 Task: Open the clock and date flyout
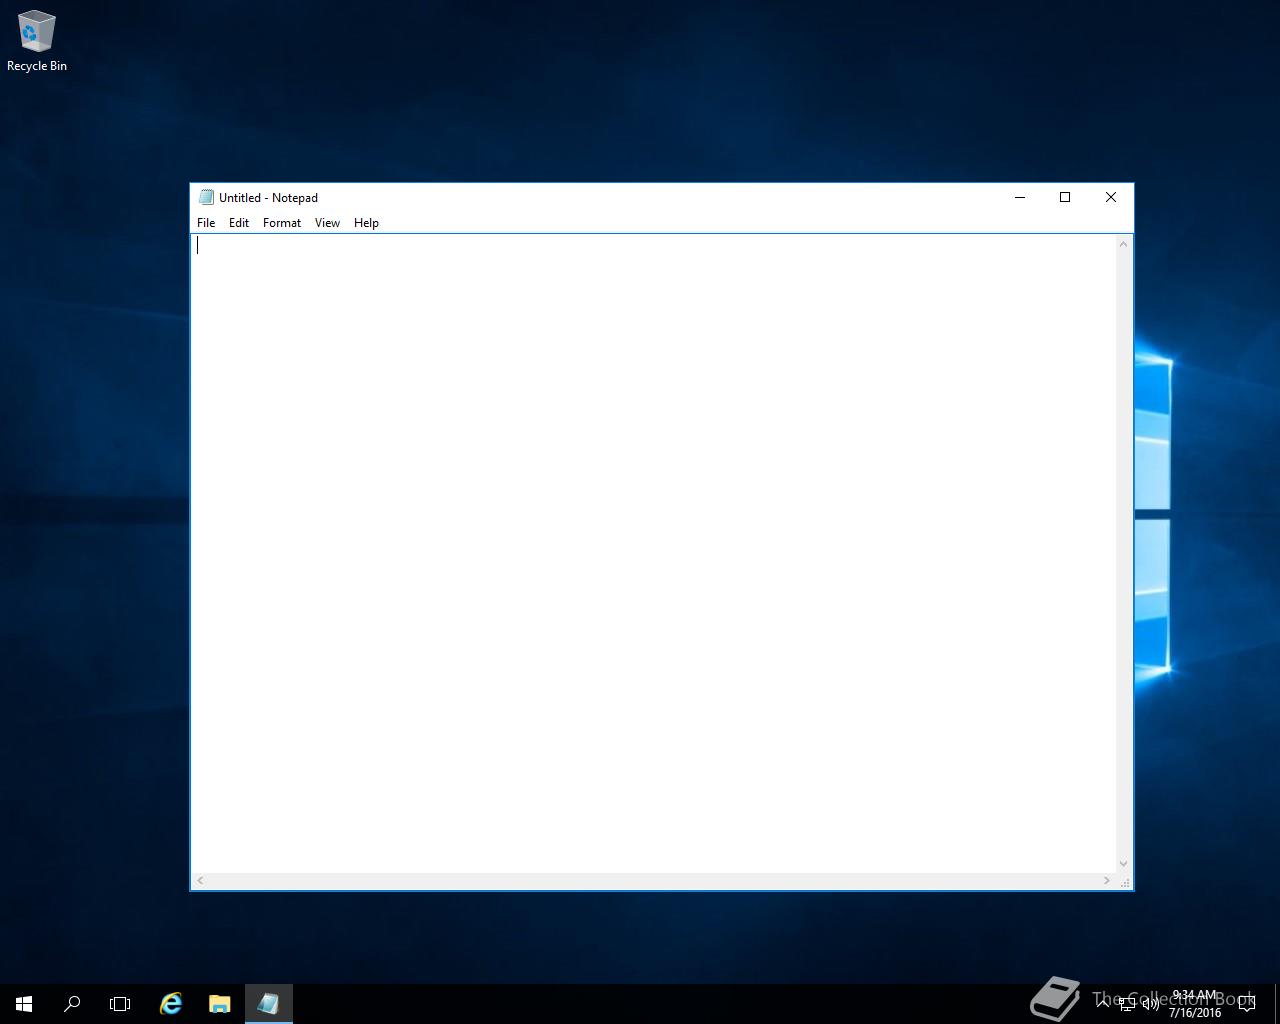(x=1195, y=1004)
